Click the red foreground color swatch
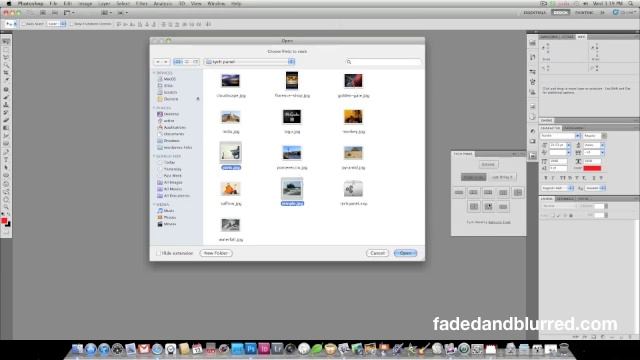The height and width of the screenshot is (360, 640). 4,221
